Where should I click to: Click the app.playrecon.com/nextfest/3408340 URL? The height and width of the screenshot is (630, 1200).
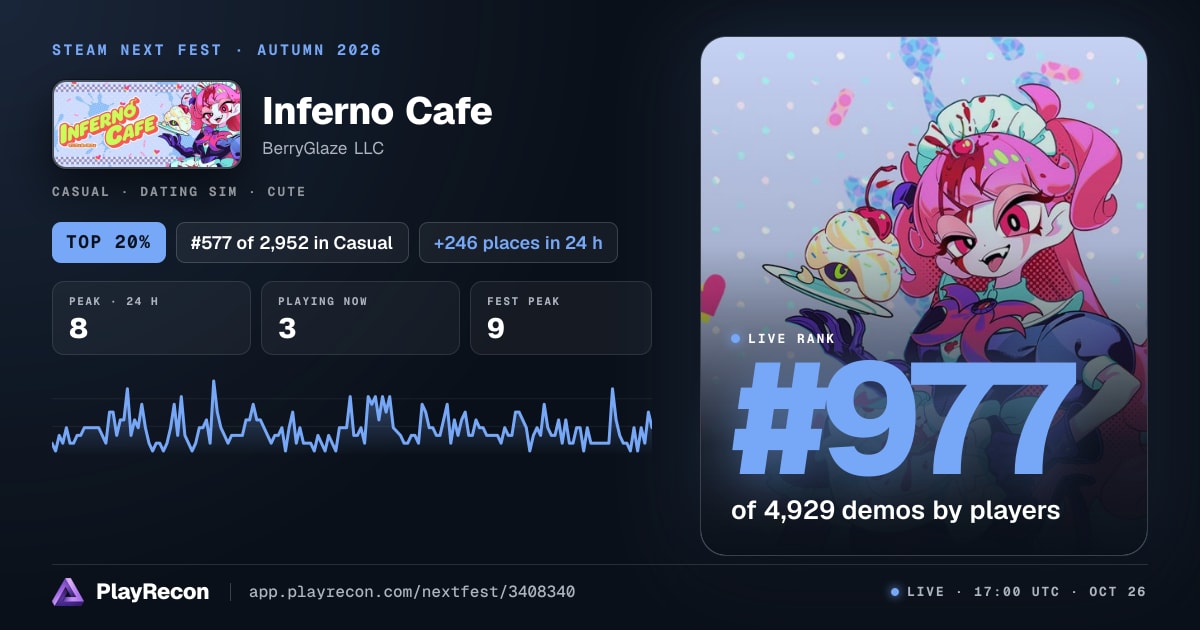(x=412, y=592)
